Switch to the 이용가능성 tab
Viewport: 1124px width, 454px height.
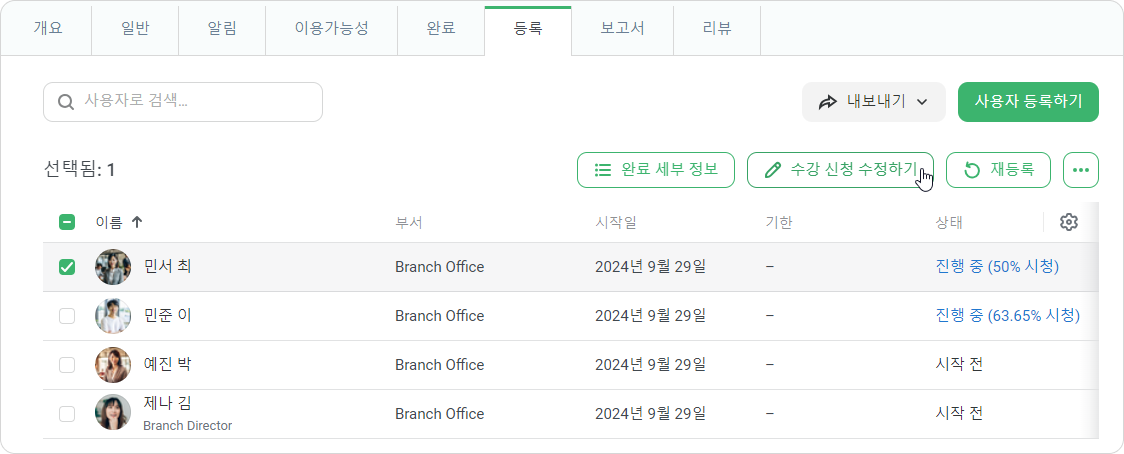(331, 30)
